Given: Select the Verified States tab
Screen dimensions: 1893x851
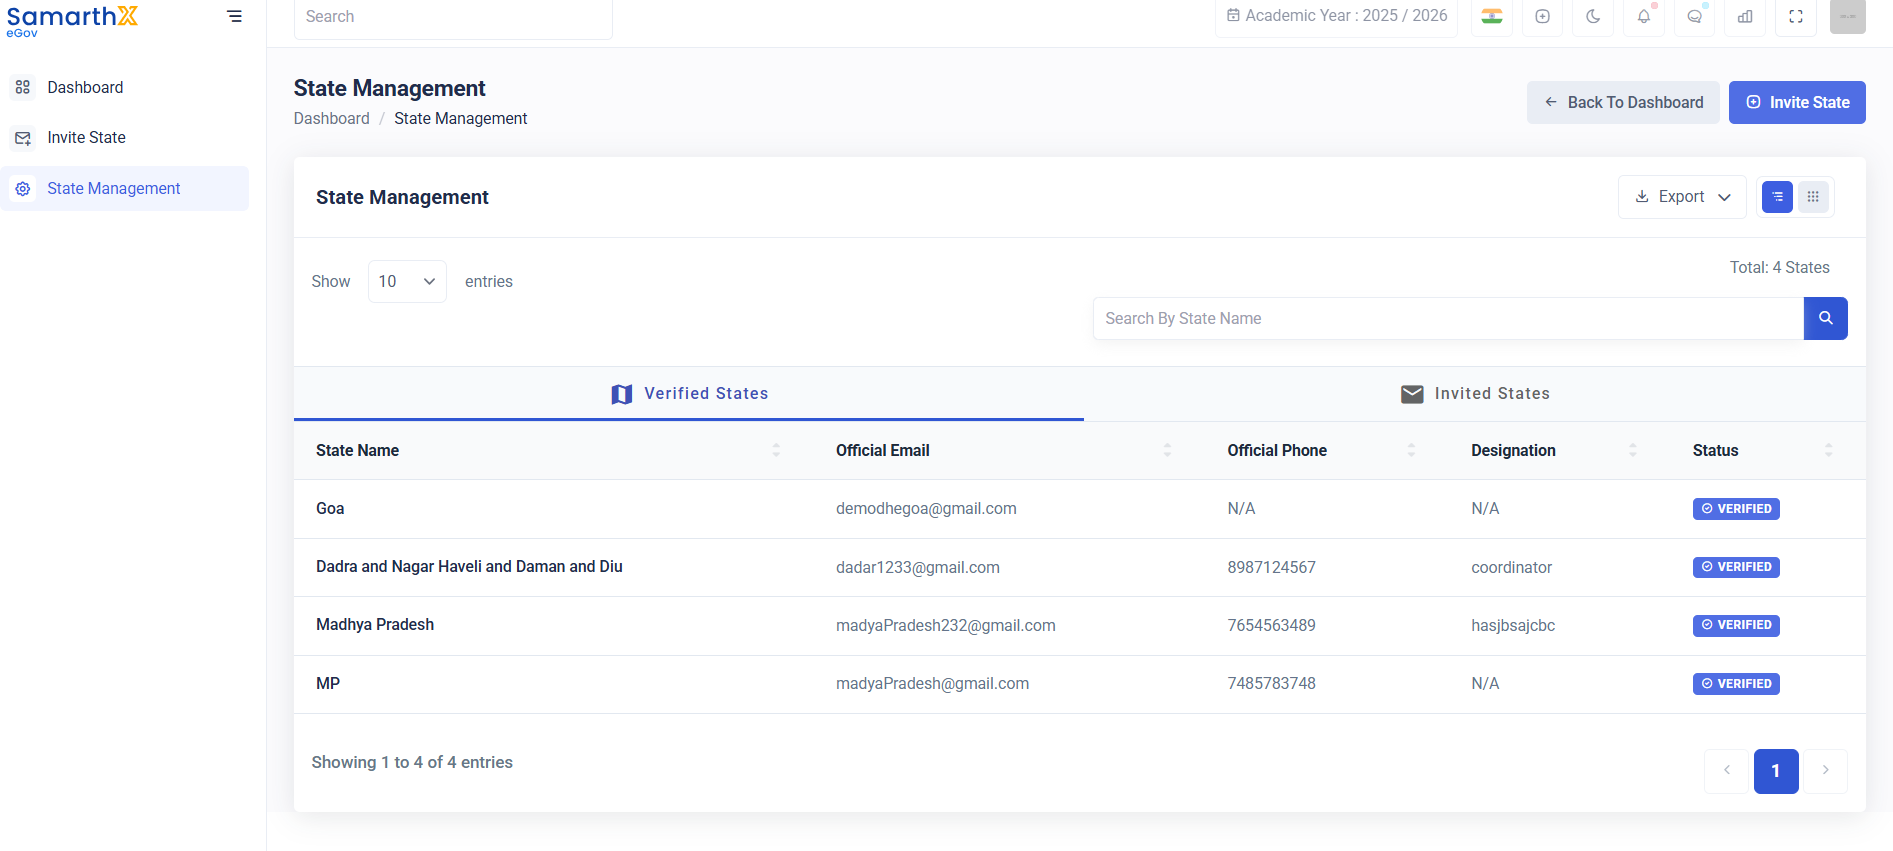Looking at the screenshot, I should pyautogui.click(x=689, y=394).
